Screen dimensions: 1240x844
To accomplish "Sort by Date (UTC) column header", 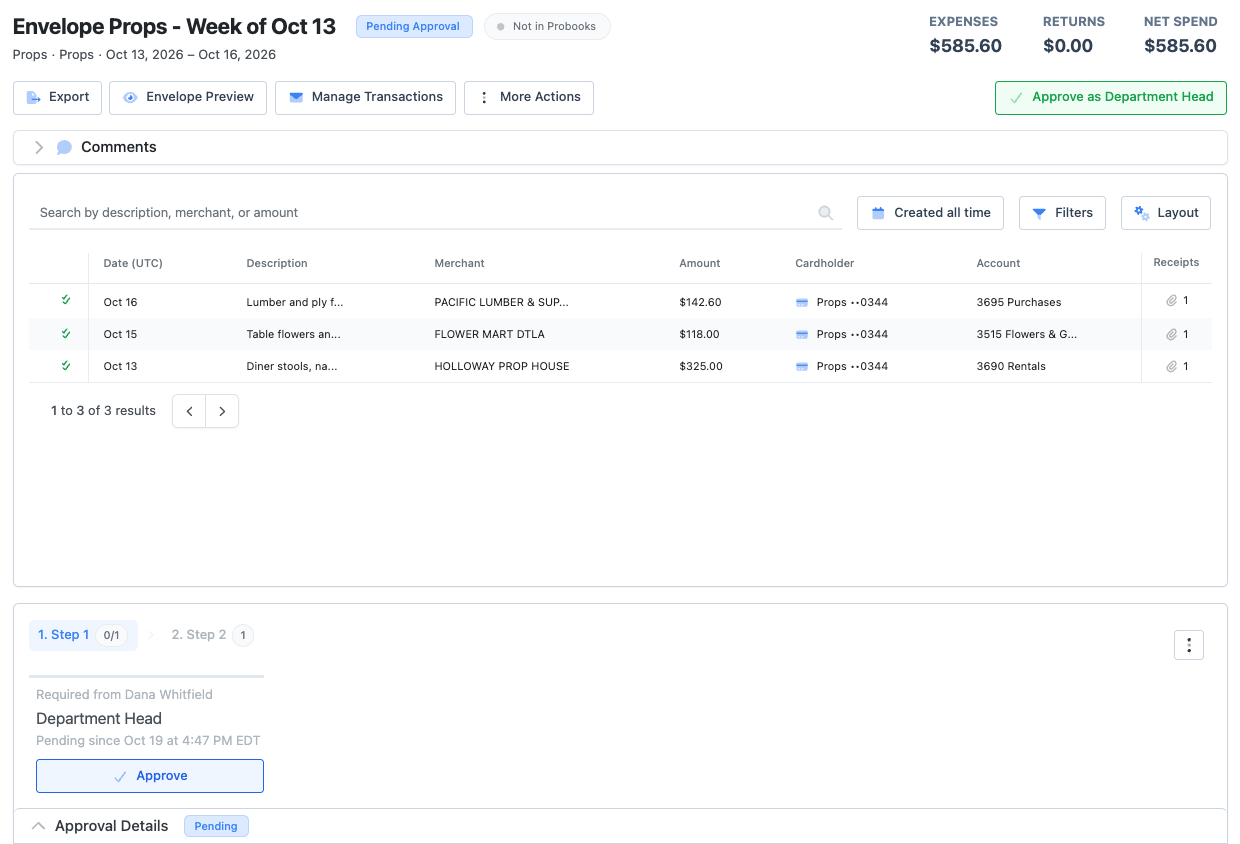I will click(x=133, y=264).
